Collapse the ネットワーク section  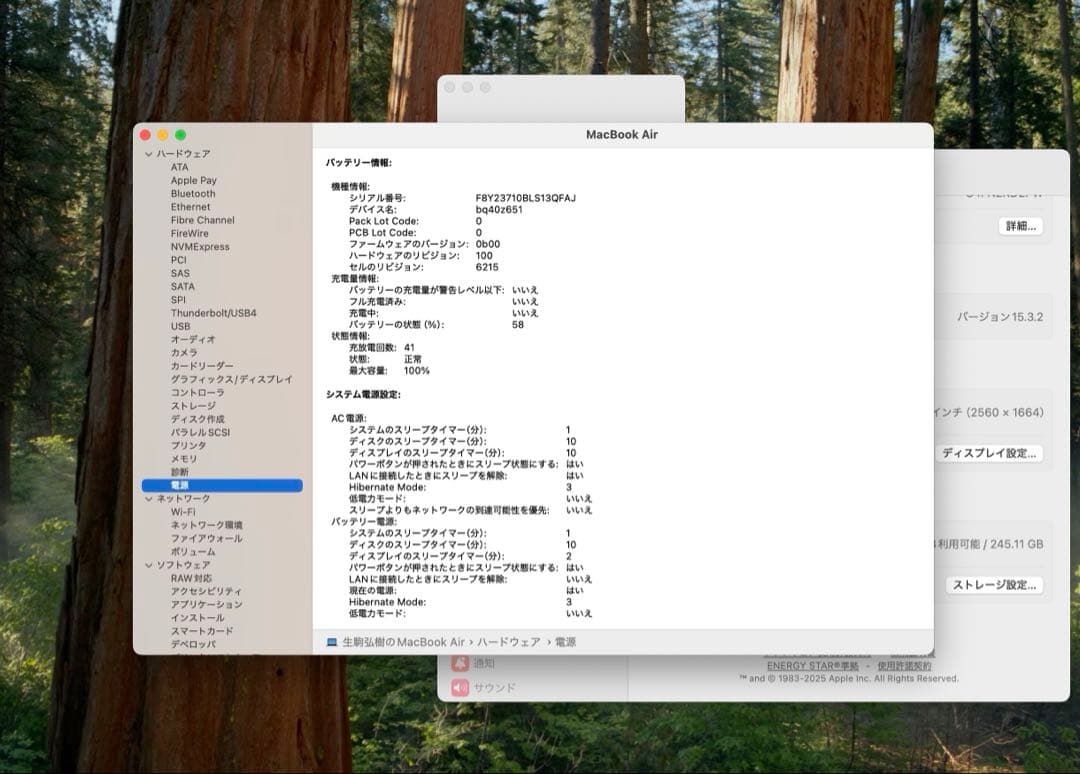(149, 498)
